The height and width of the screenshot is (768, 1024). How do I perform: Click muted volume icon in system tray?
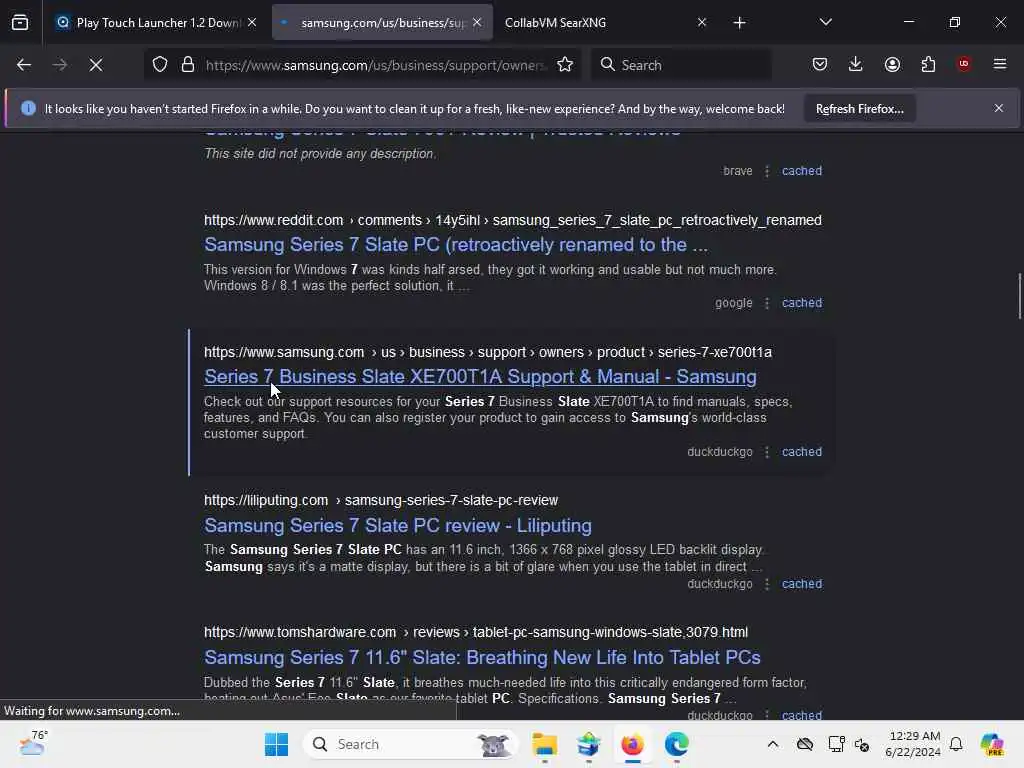click(862, 744)
